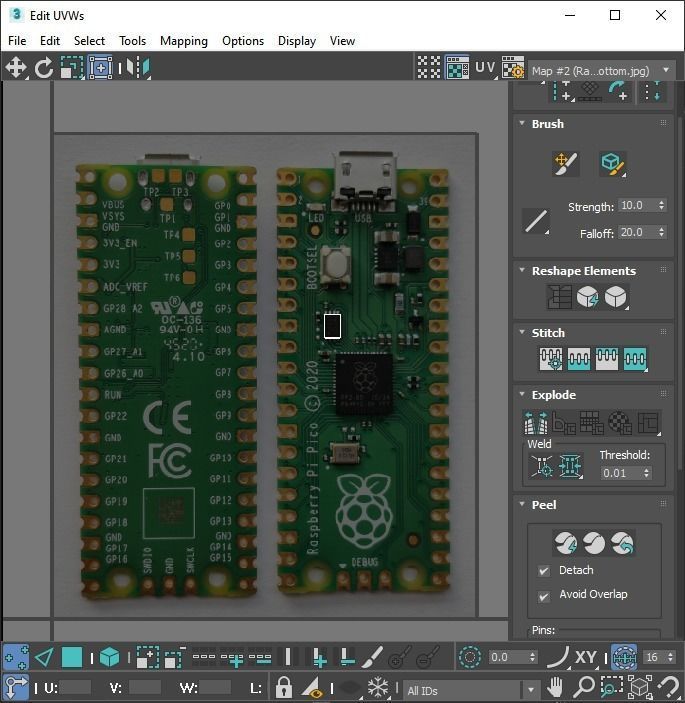Collapse the Brush rollout
This screenshot has height=703, width=685.
coord(522,123)
